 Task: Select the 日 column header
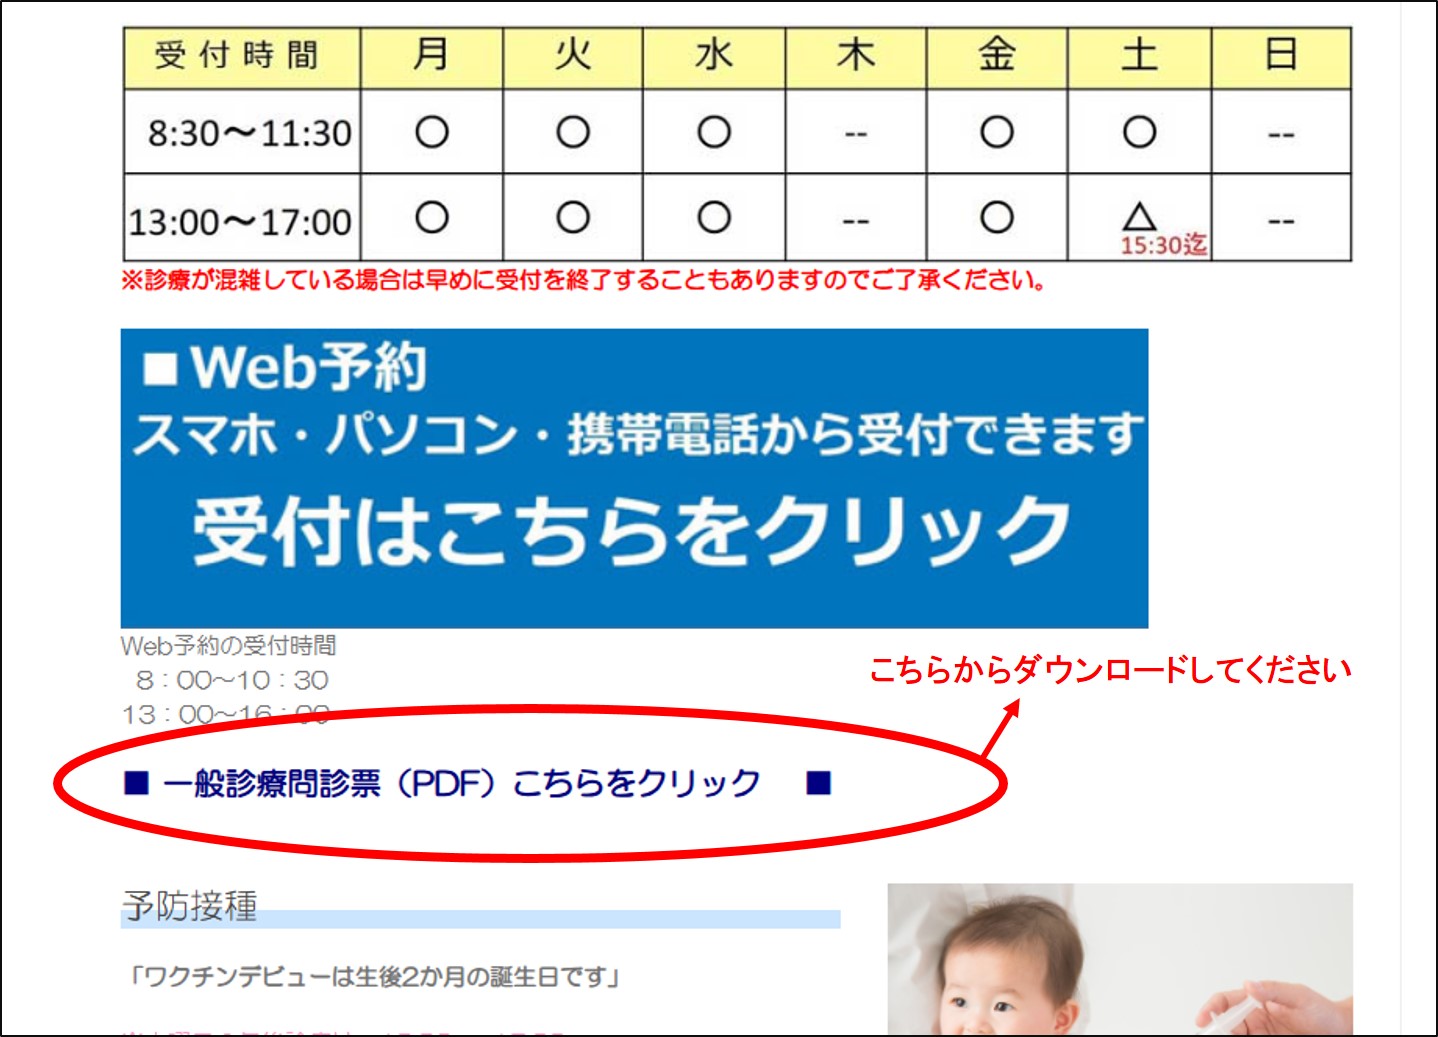[1281, 56]
